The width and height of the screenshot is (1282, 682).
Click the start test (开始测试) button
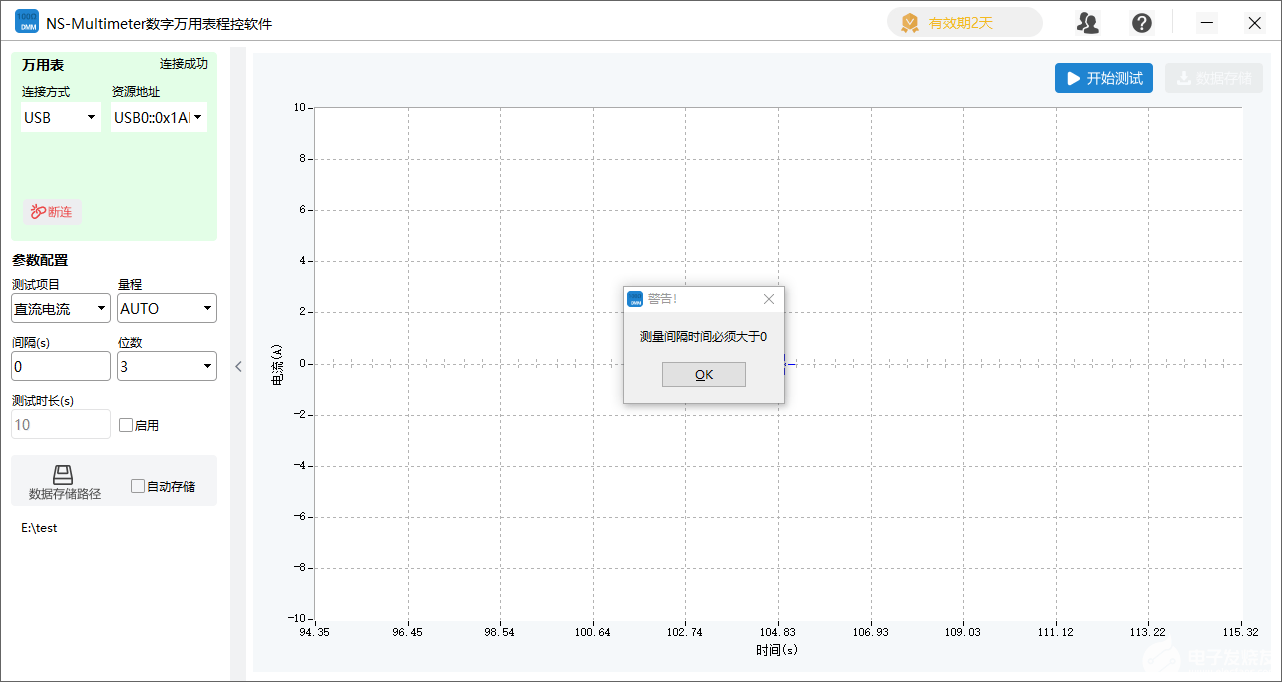[x=1103, y=78]
